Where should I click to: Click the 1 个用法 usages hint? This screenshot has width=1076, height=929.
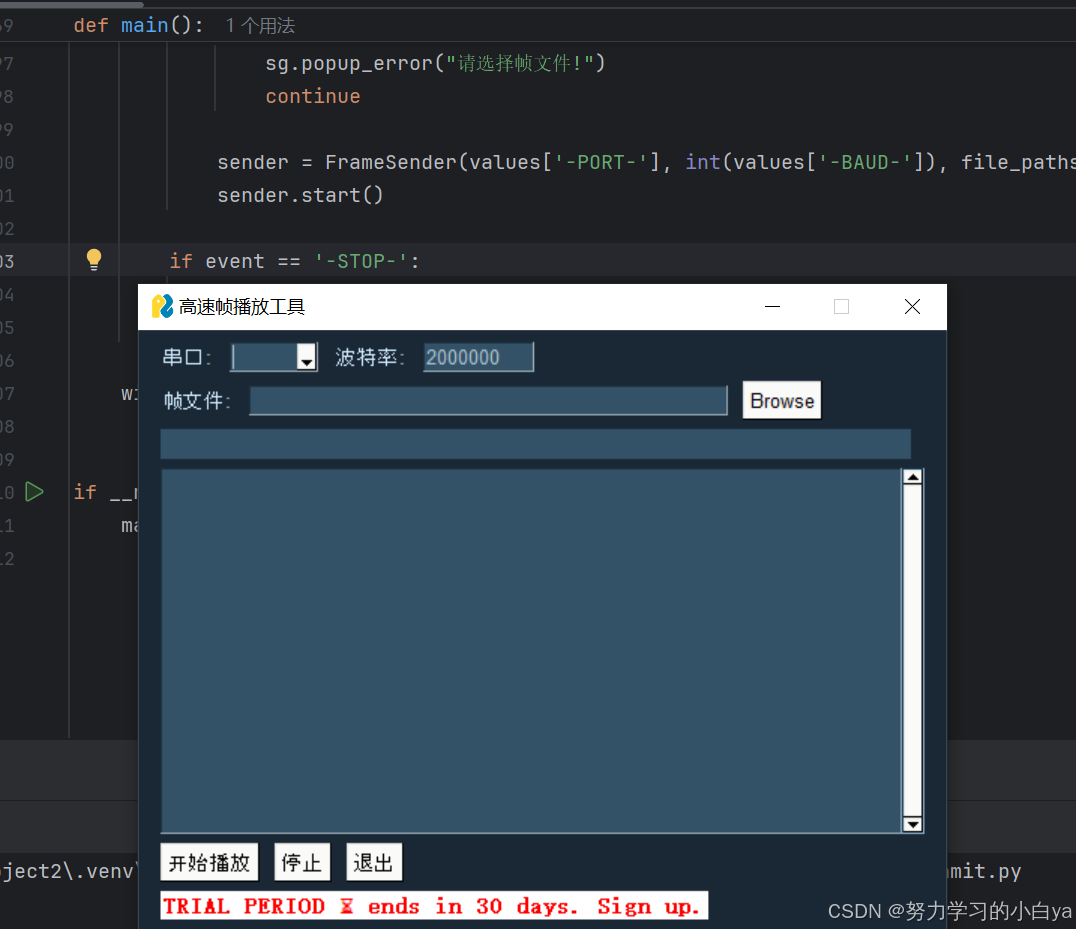coord(260,26)
